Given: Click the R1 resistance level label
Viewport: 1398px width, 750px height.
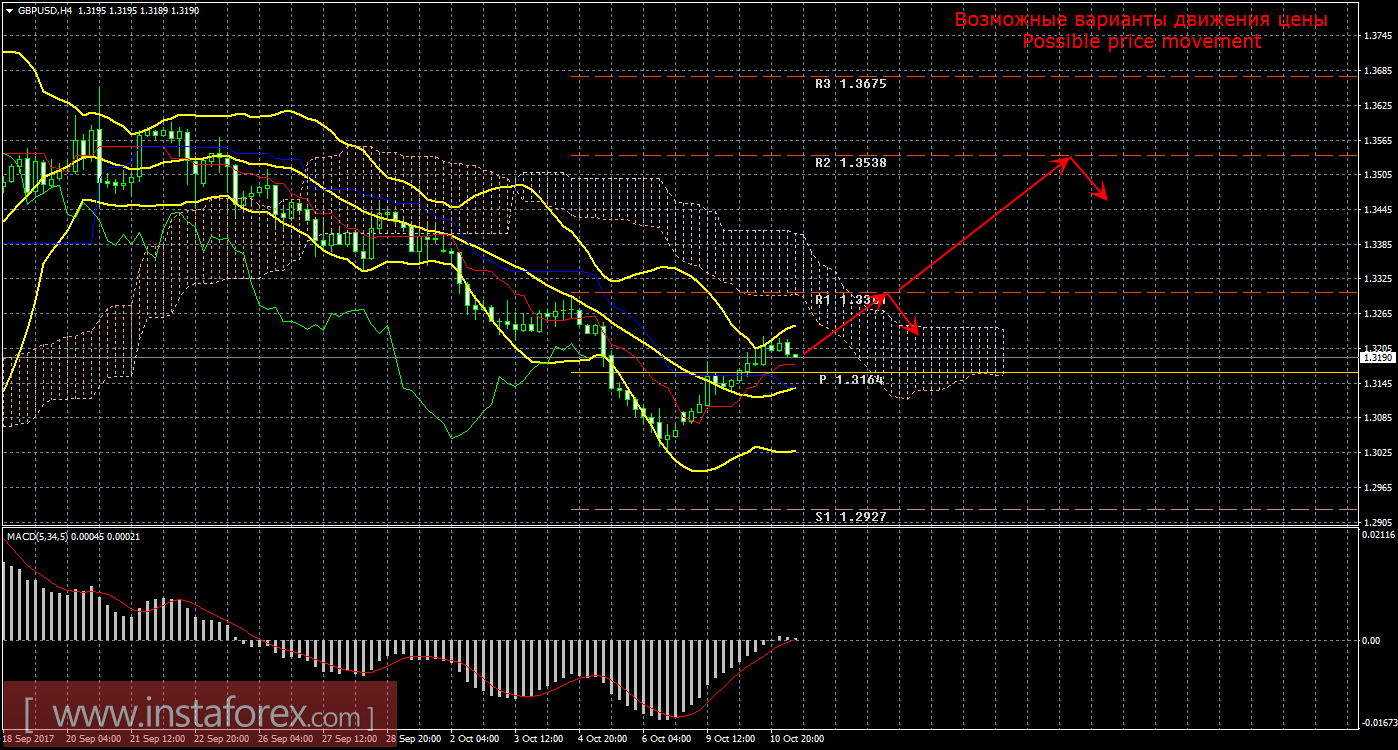Looking at the screenshot, I should click(x=848, y=300).
